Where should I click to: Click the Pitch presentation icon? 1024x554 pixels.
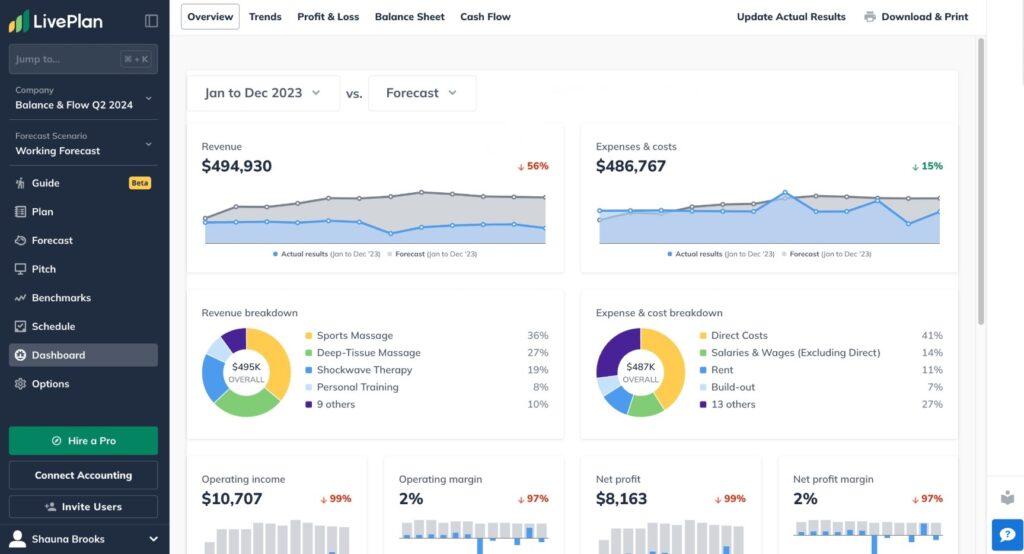coord(21,269)
